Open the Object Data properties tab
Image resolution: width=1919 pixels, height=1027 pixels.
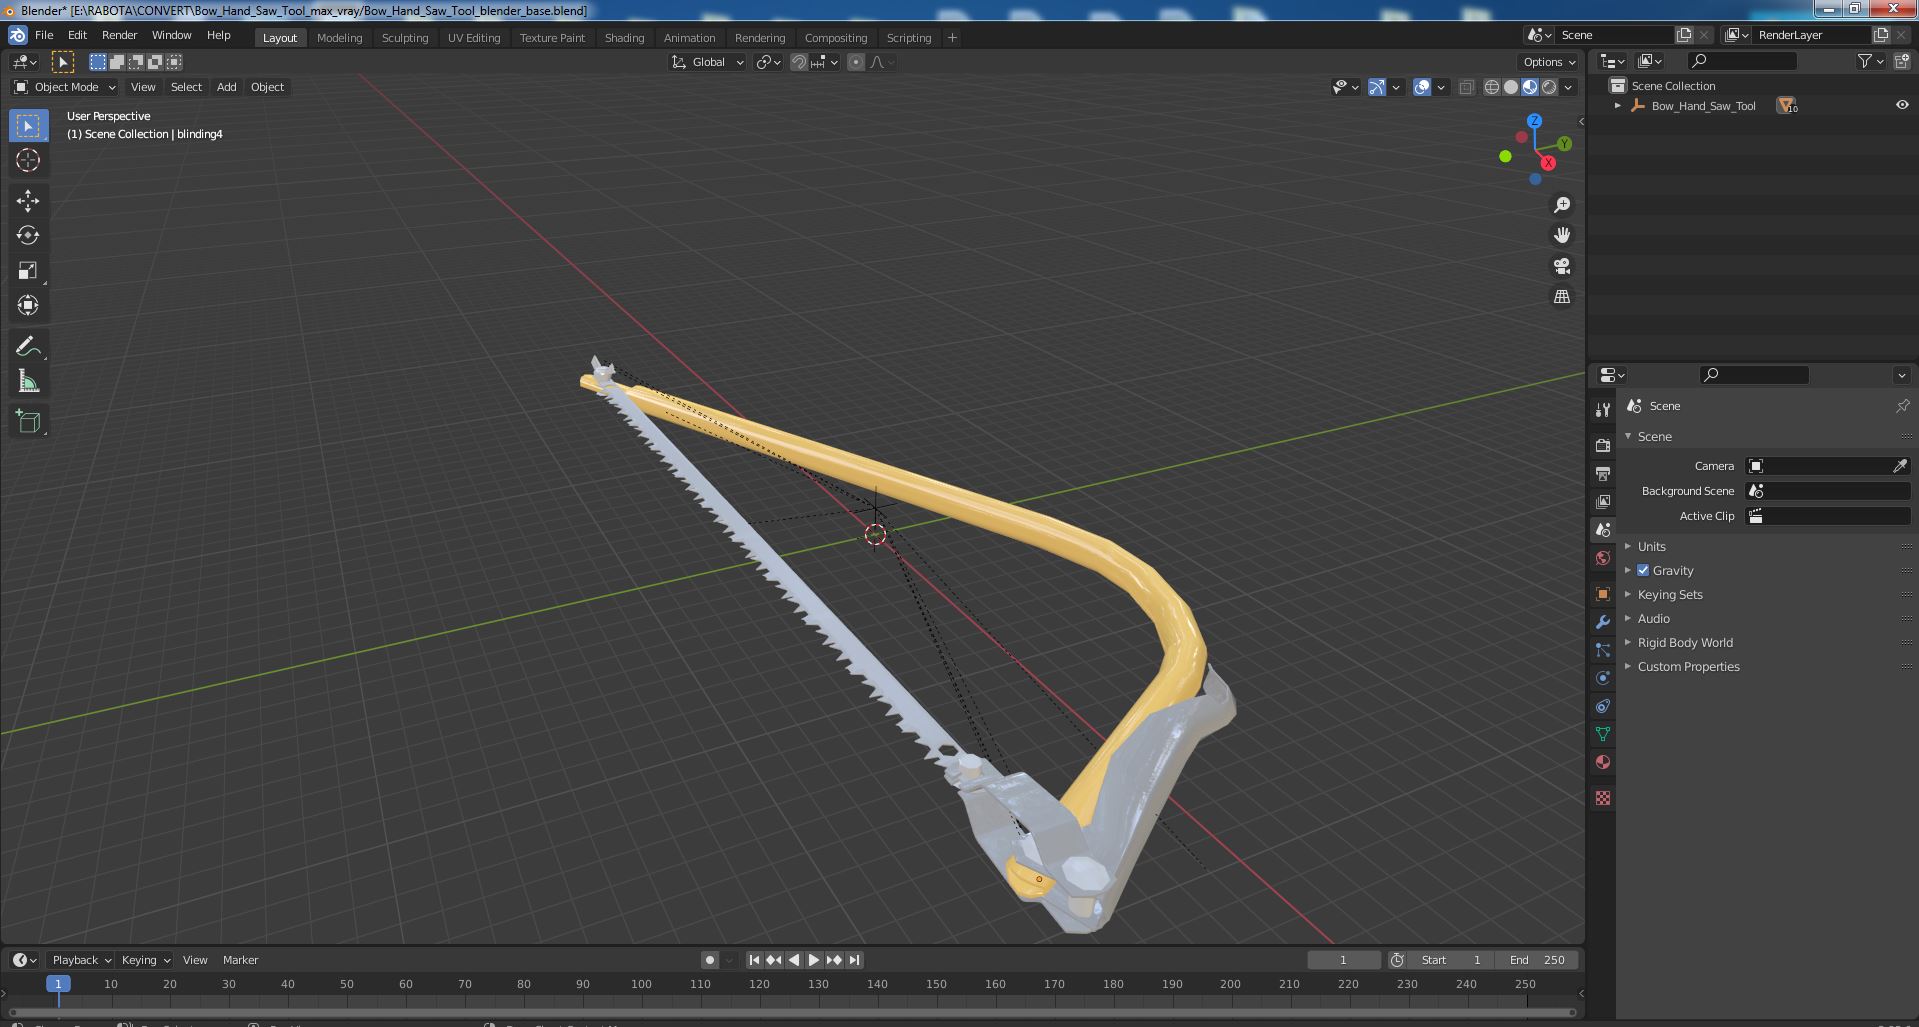click(x=1603, y=734)
